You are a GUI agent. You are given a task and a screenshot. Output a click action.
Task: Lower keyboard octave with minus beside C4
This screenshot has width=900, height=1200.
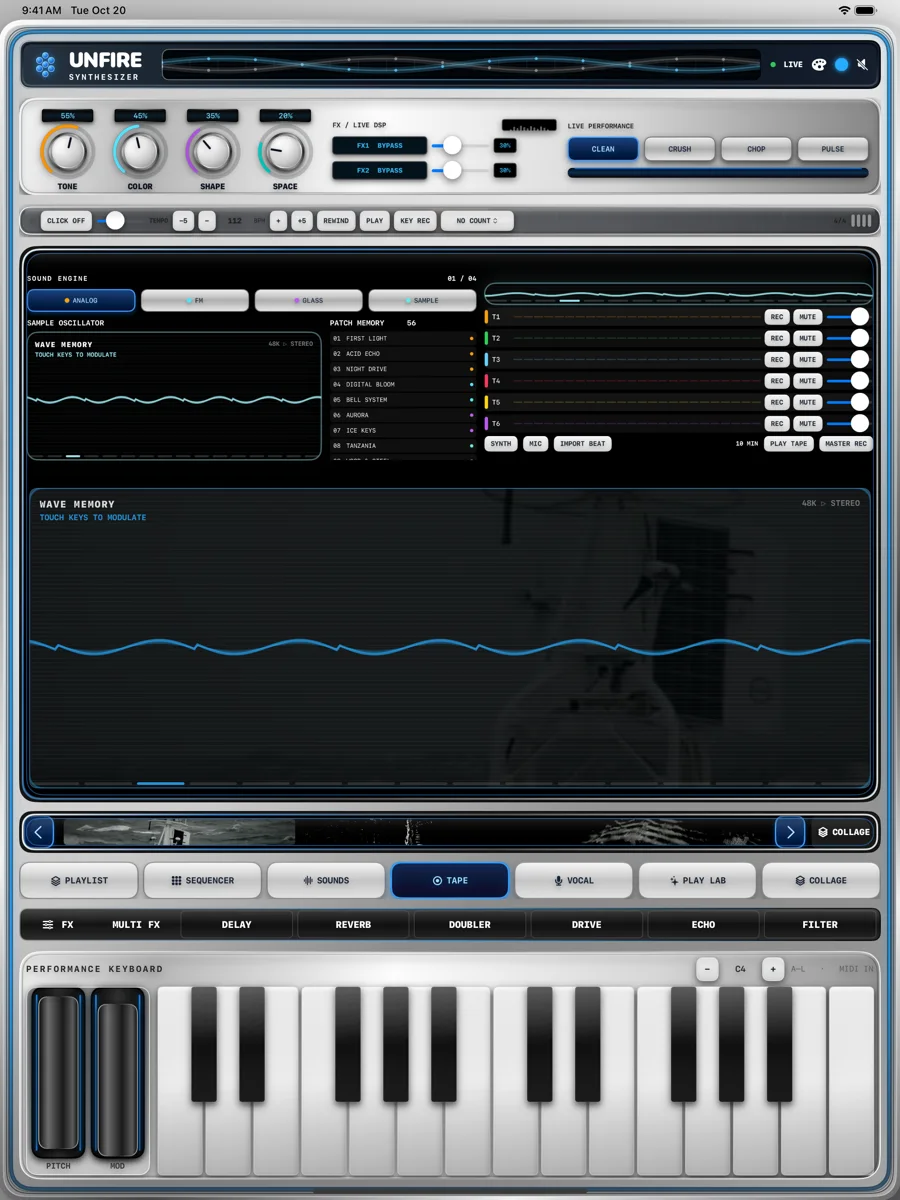point(707,969)
